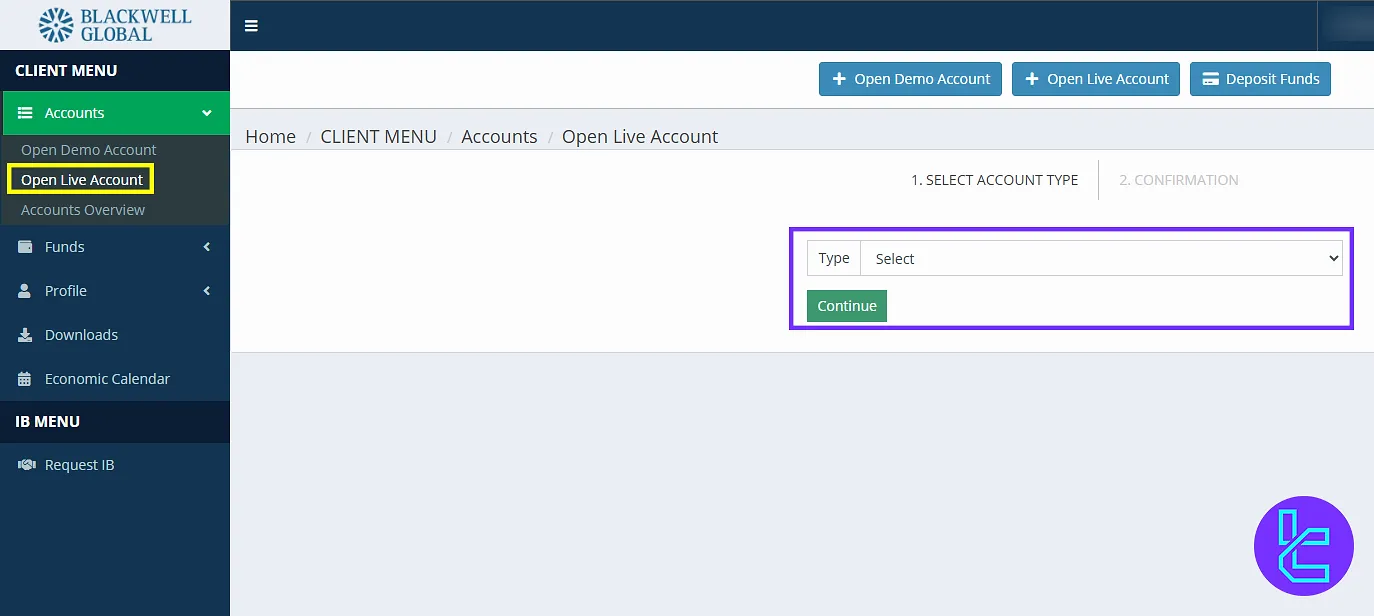The image size is (1374, 616).
Task: Click the Downloads icon in sidebar
Action: click(26, 335)
